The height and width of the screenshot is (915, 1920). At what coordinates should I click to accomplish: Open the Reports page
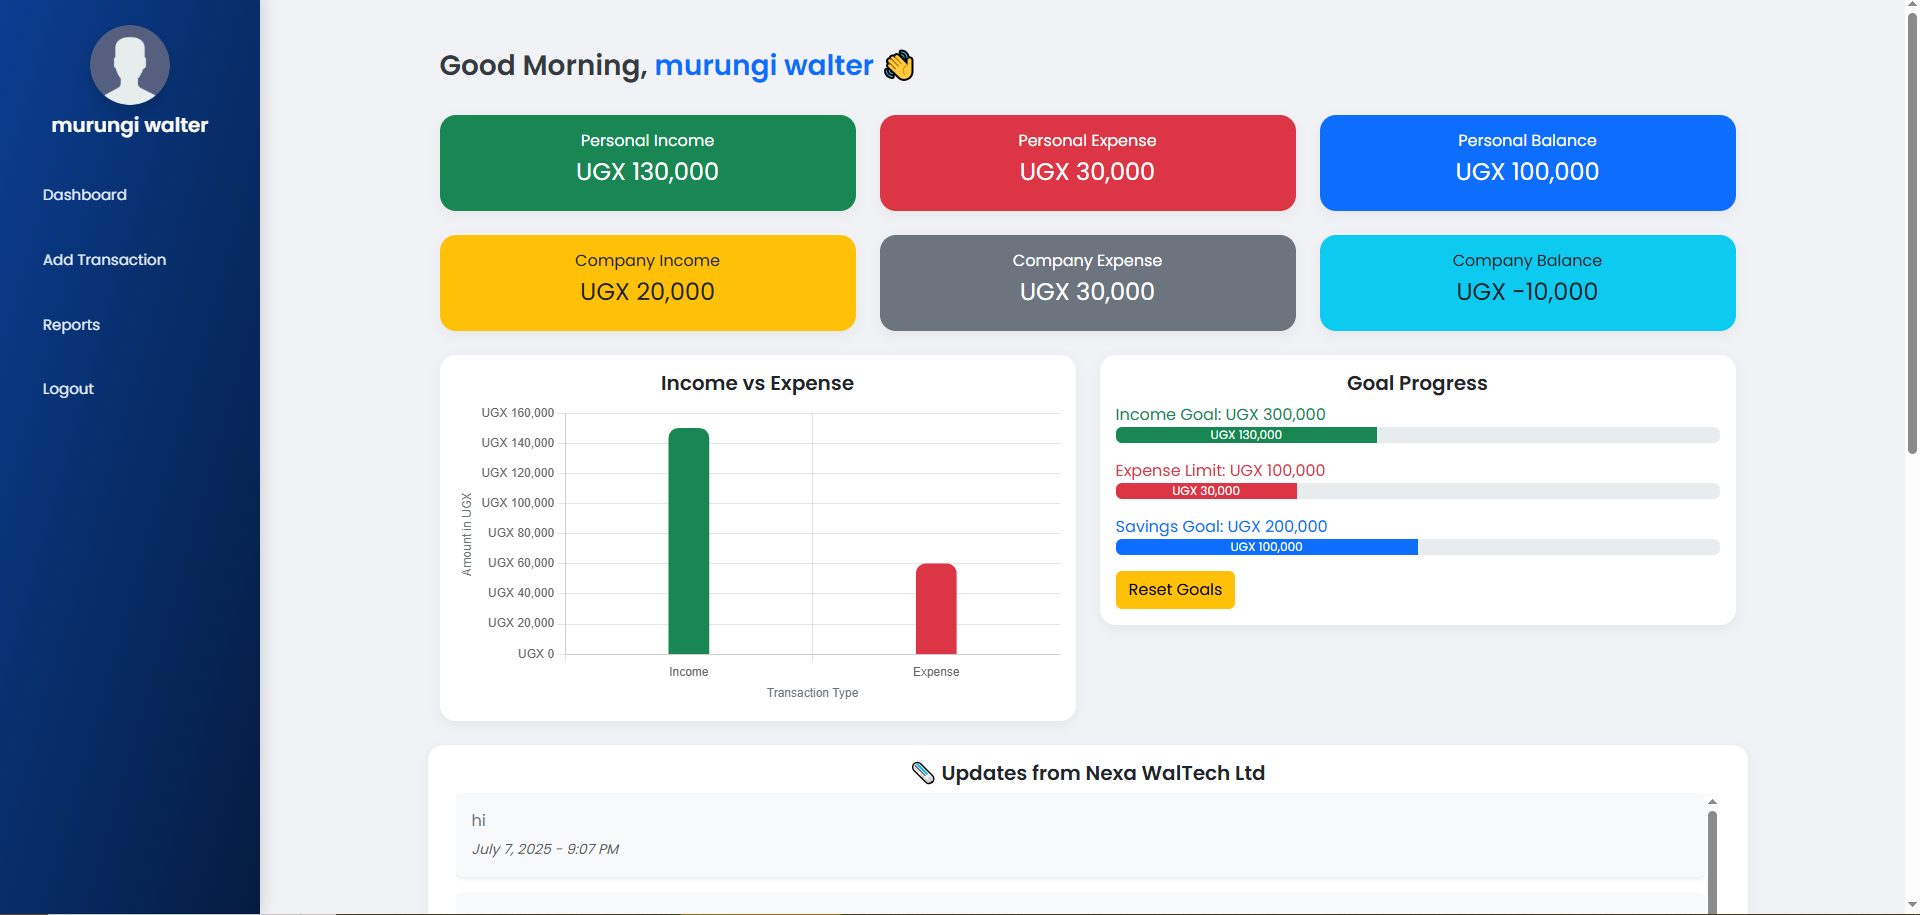70,324
